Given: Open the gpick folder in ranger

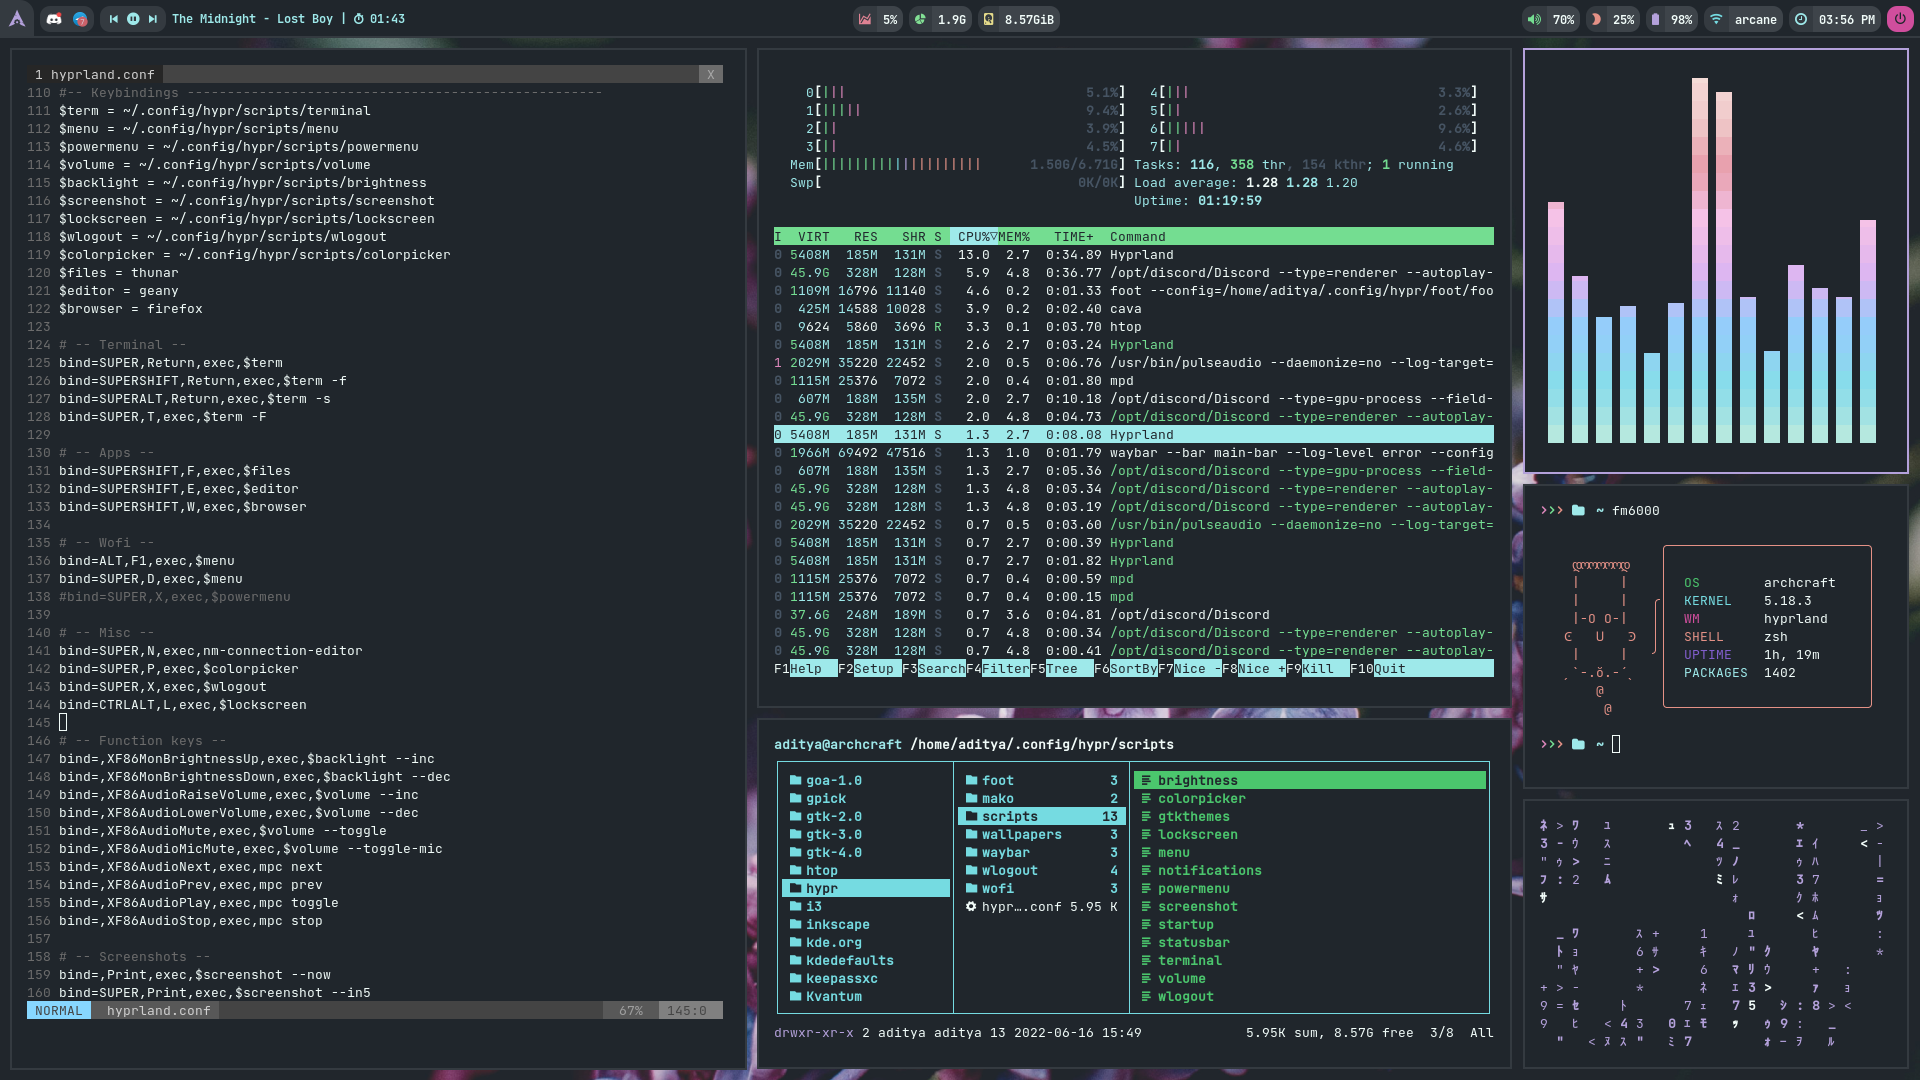Looking at the screenshot, I should click(x=866, y=799).
